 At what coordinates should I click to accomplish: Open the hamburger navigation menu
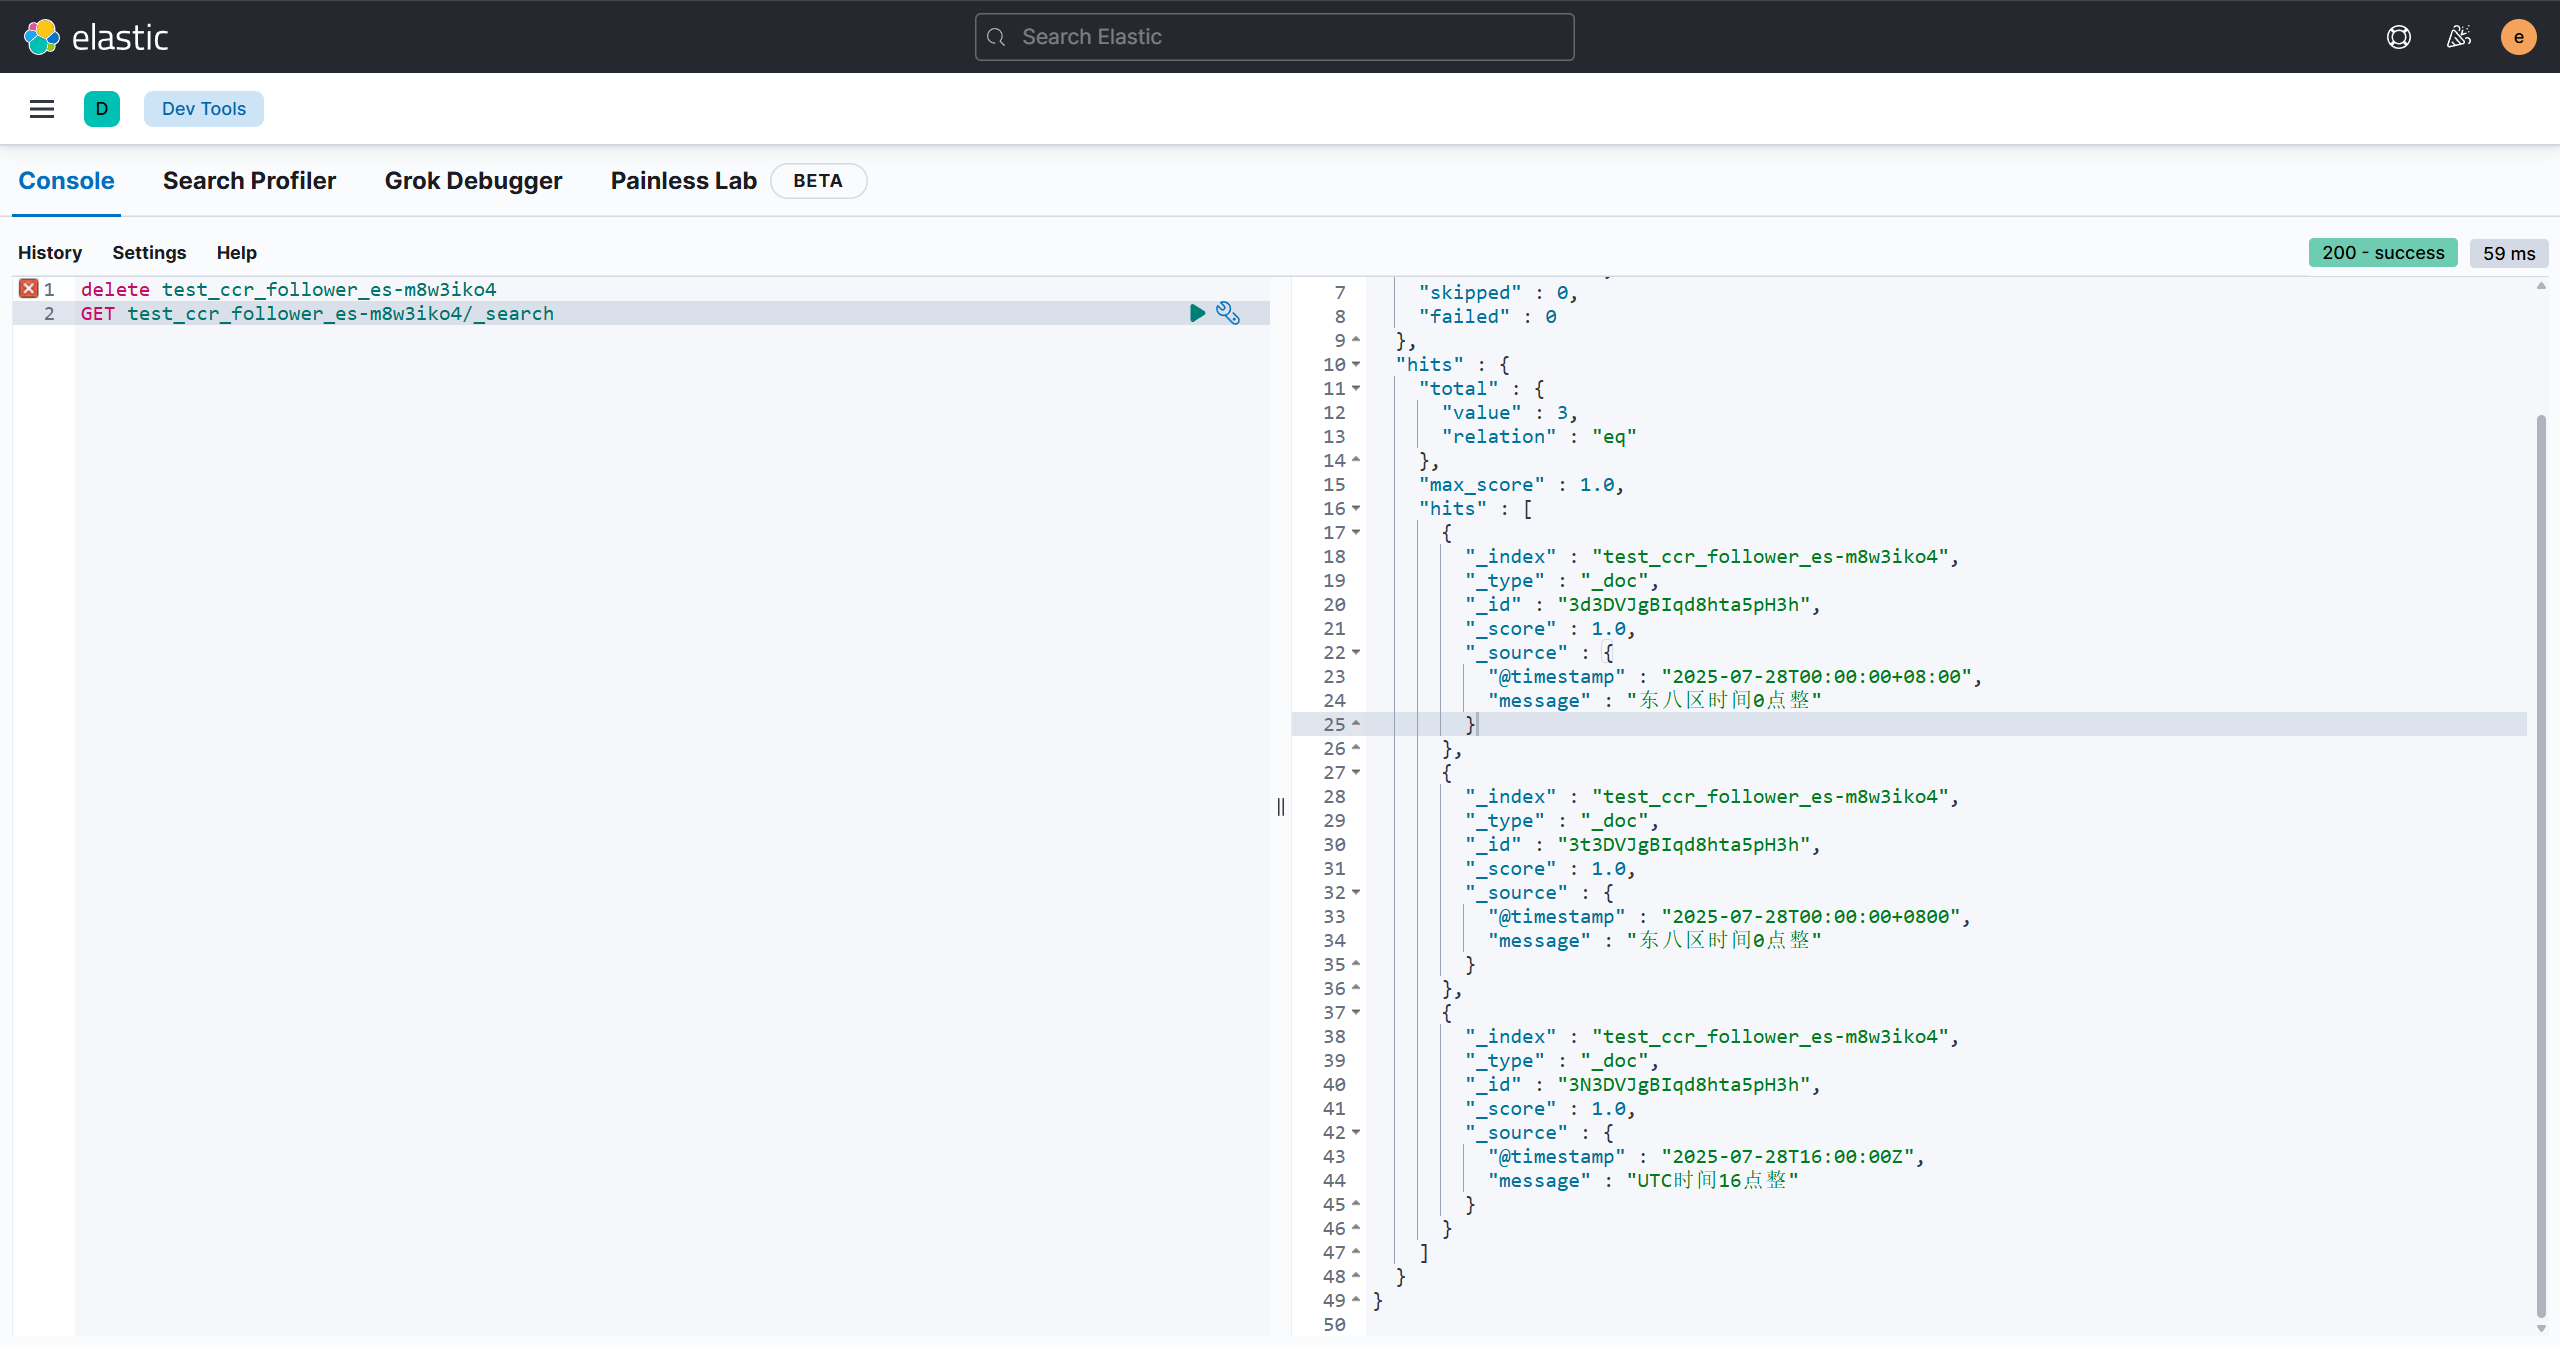pos(42,109)
